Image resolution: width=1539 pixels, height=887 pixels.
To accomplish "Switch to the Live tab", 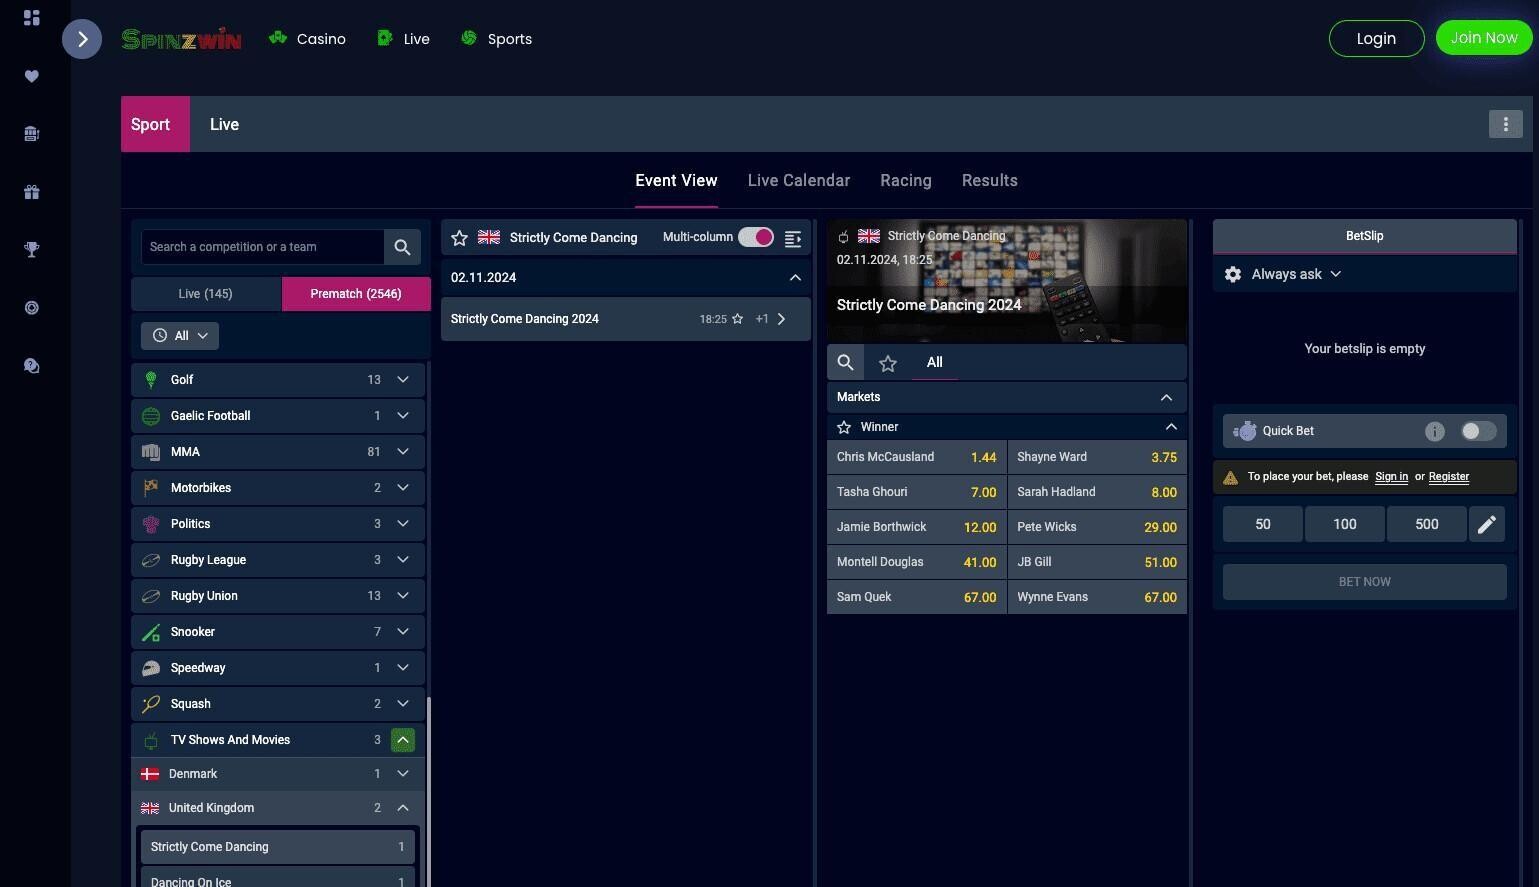I will point(224,124).
